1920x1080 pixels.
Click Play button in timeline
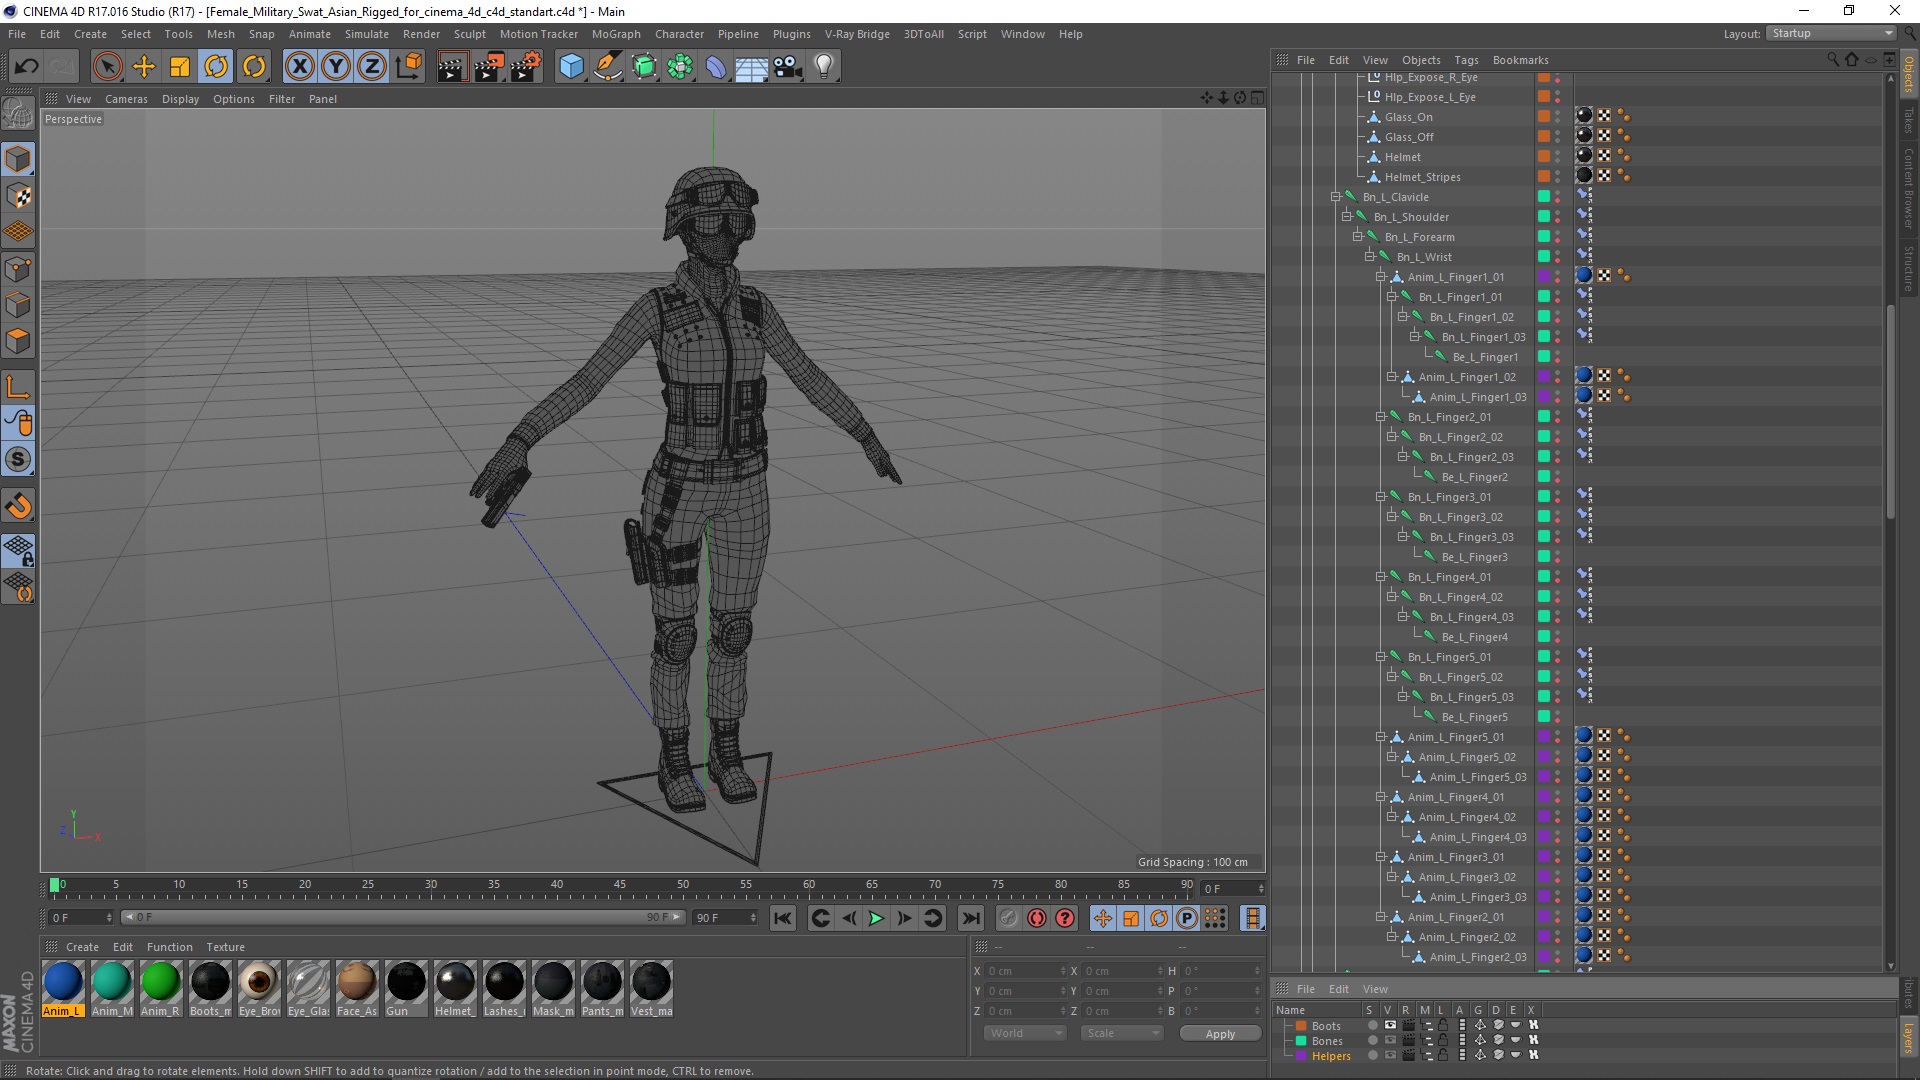pyautogui.click(x=877, y=918)
